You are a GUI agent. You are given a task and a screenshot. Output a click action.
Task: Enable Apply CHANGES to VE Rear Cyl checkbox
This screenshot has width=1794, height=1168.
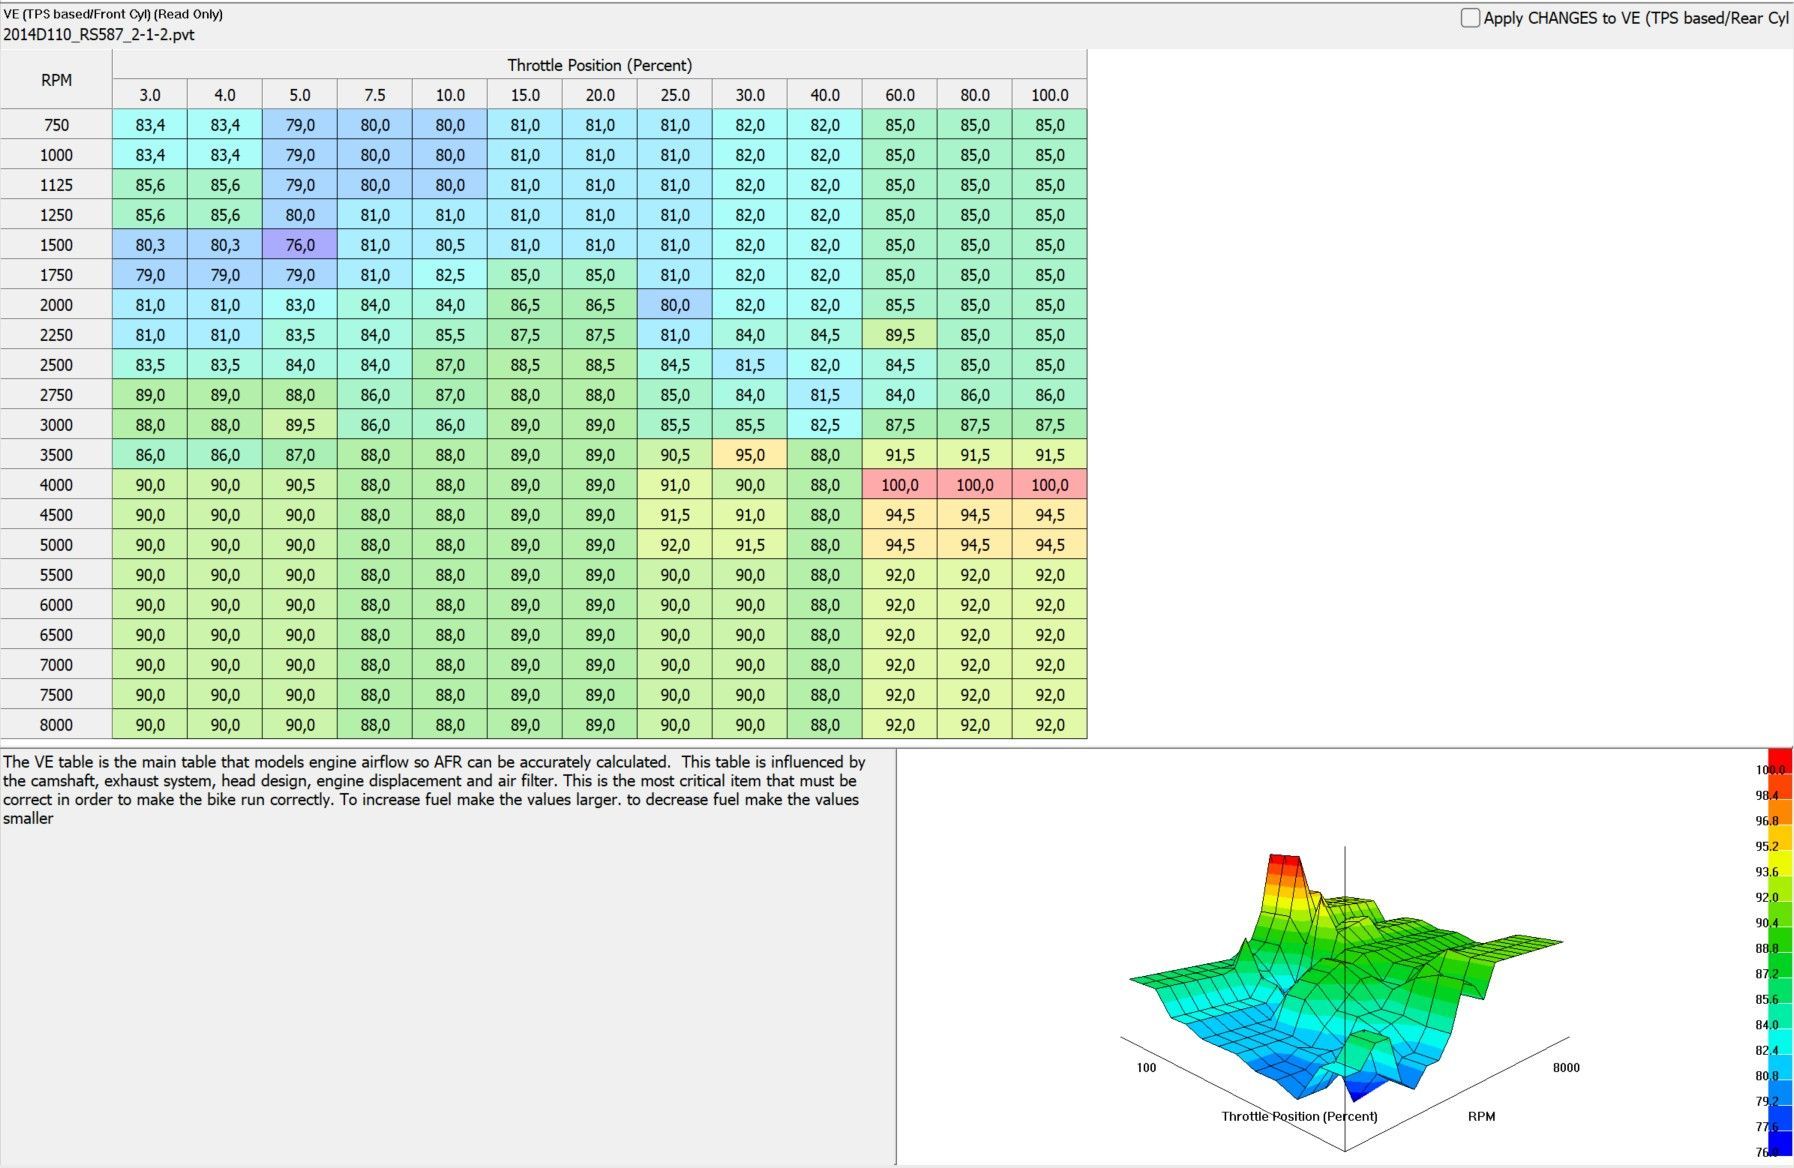(x=1470, y=18)
